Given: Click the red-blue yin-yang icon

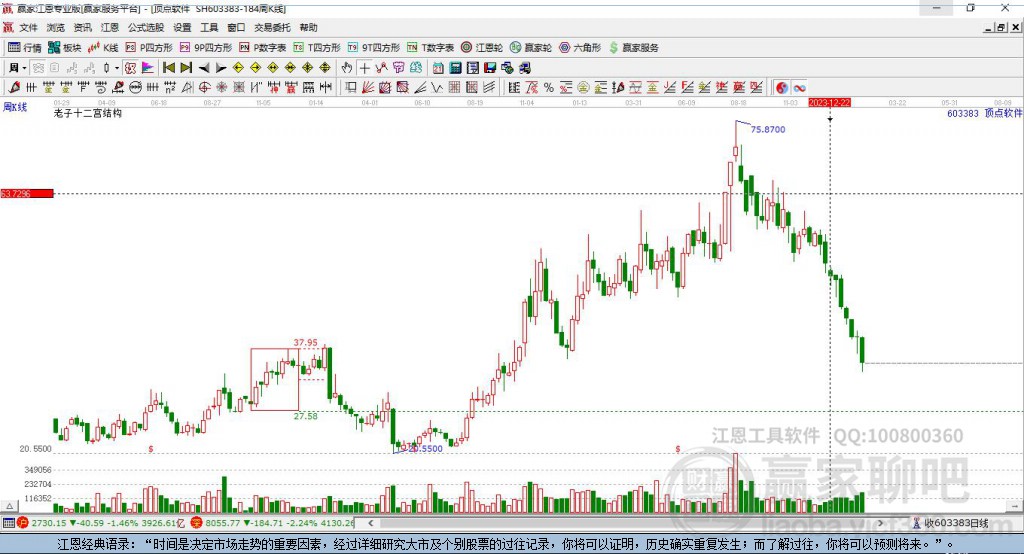Looking at the screenshot, I should point(782,88).
